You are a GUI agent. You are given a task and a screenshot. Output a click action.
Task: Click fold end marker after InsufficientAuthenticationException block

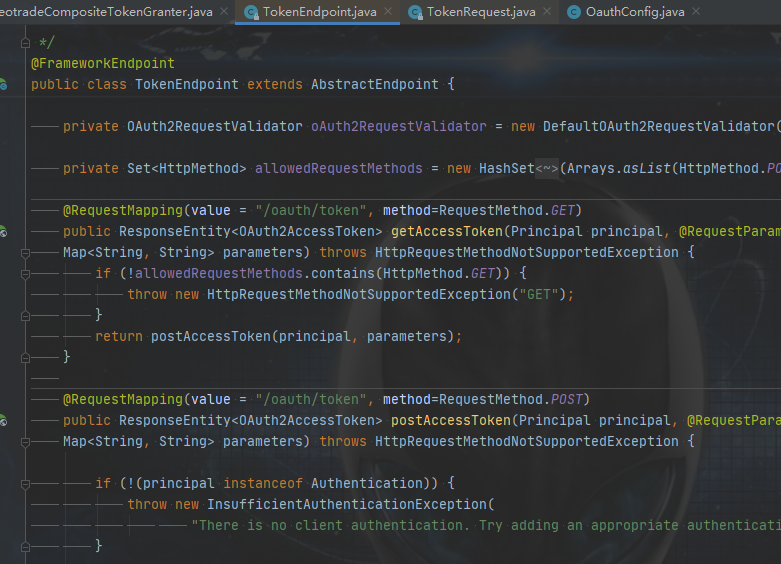tap(25, 547)
